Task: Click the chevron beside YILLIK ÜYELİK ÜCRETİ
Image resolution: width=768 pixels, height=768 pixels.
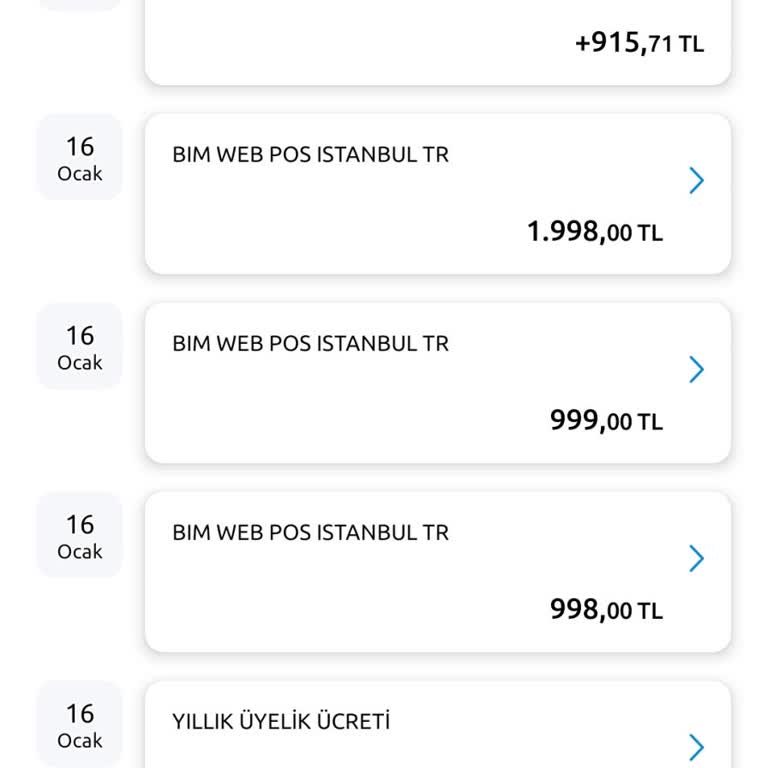Action: coord(697,747)
